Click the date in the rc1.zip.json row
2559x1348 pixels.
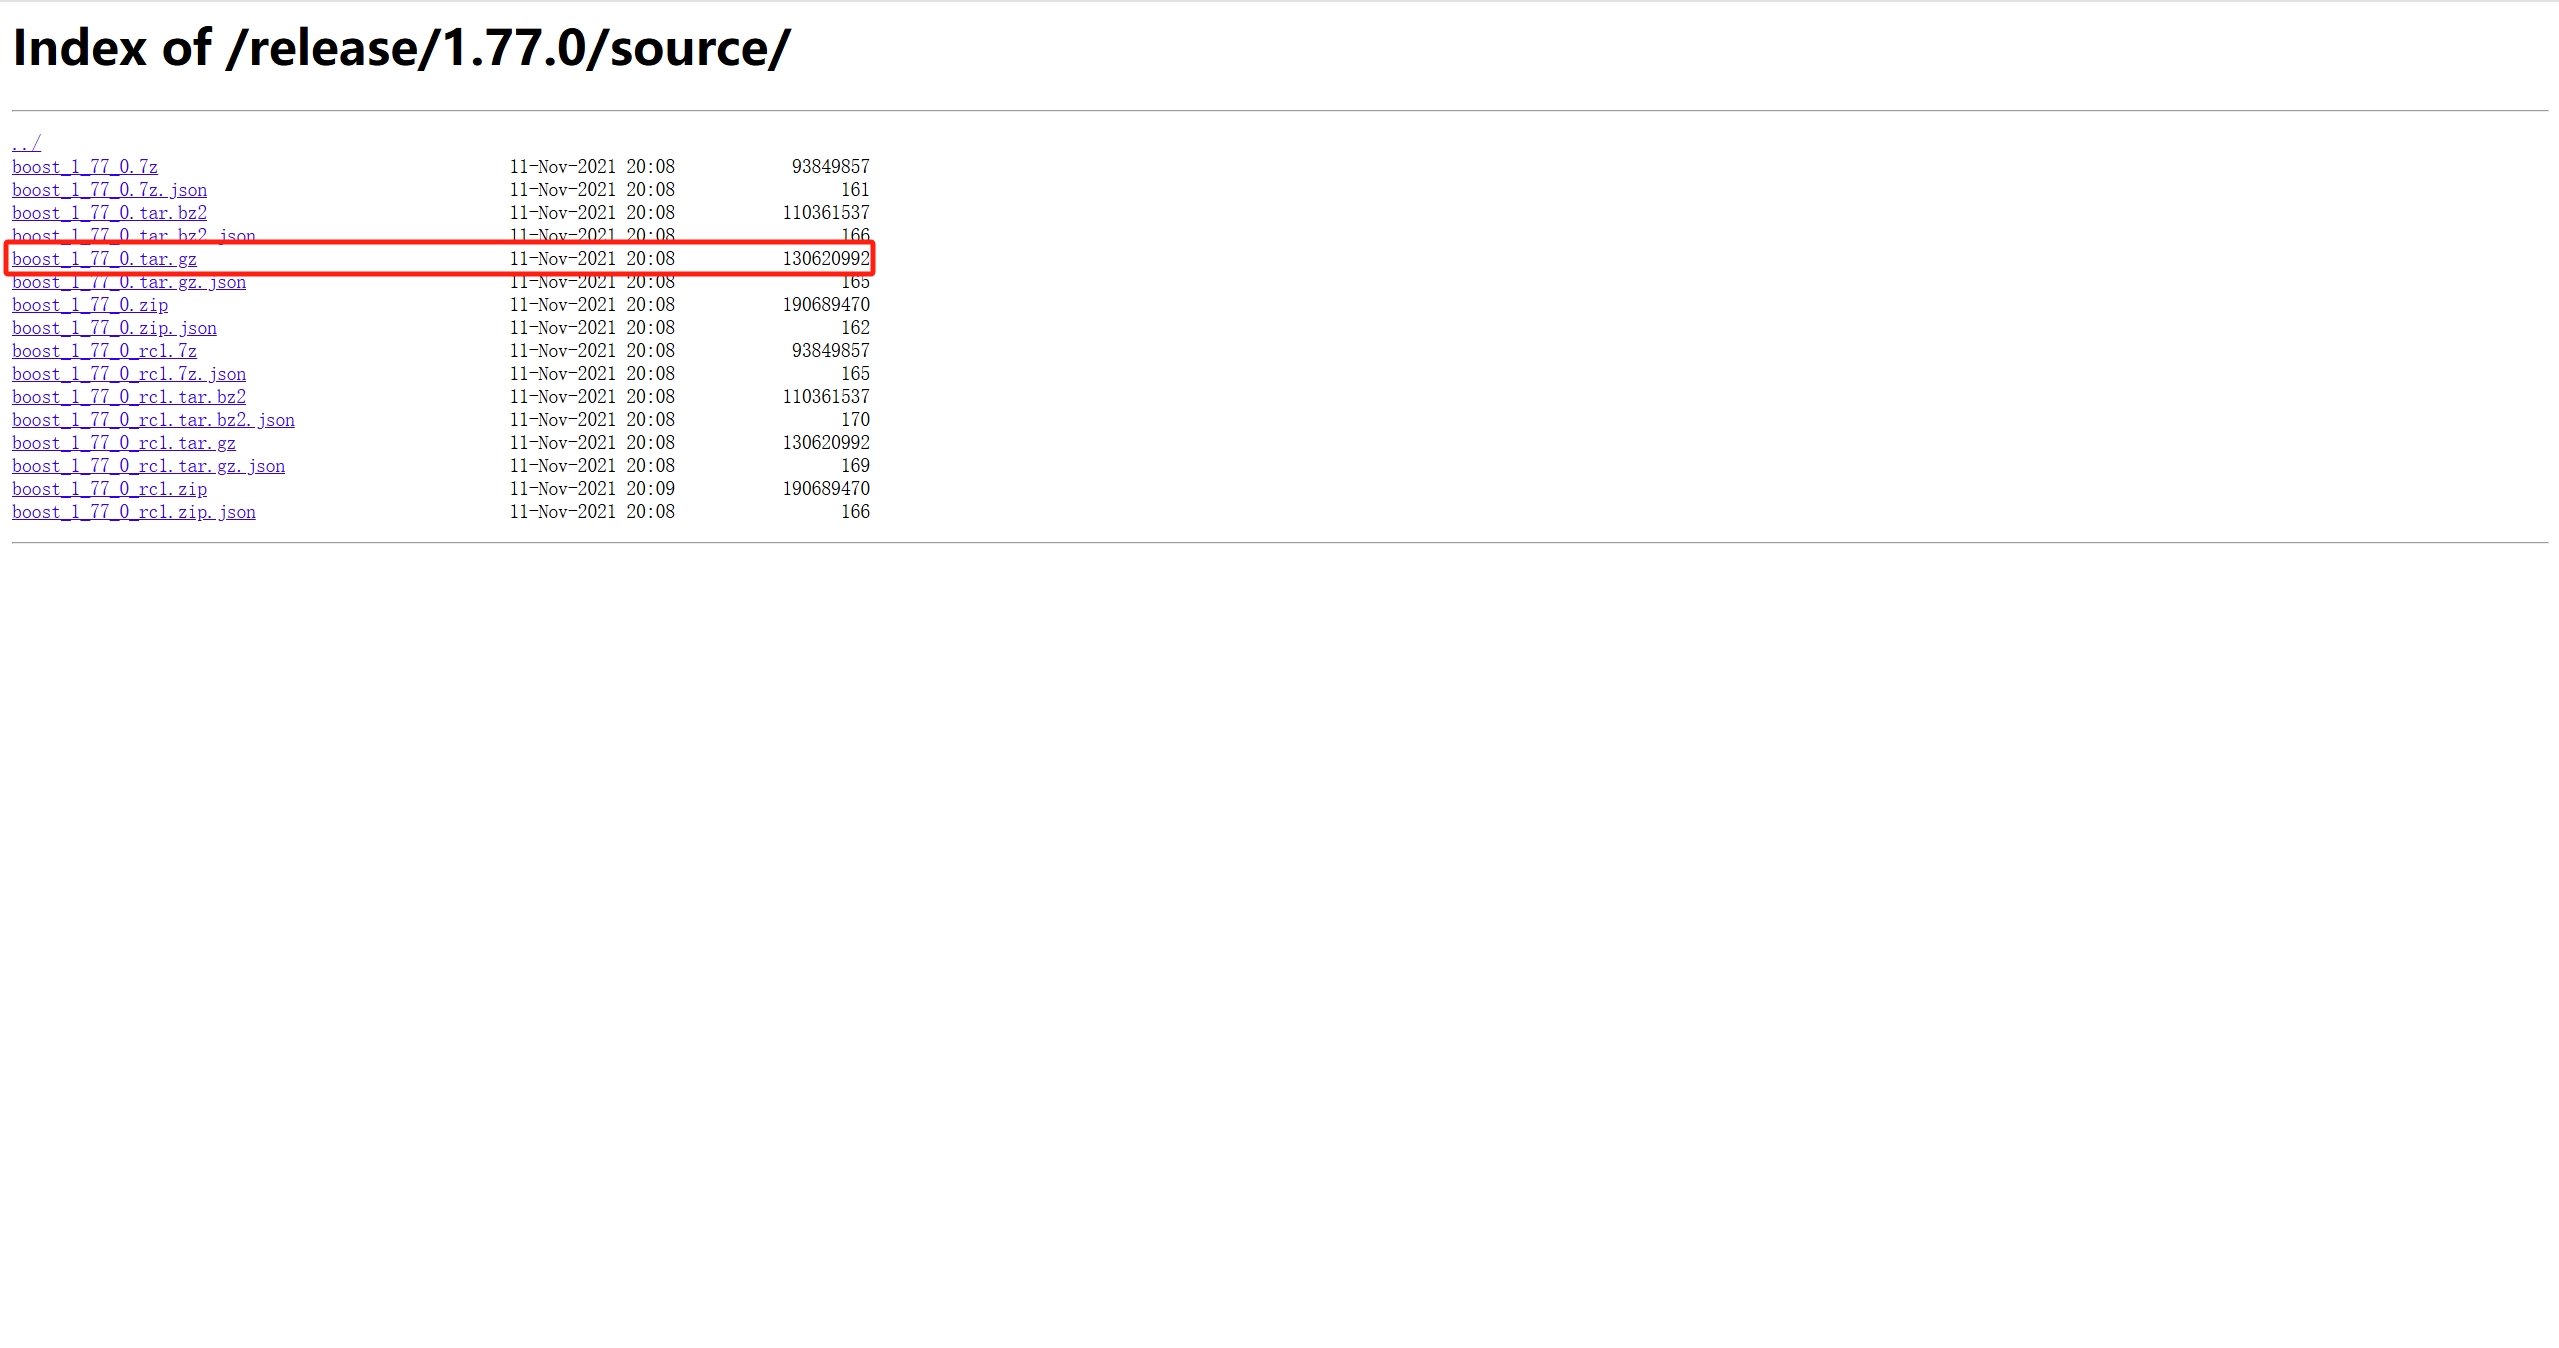(592, 511)
